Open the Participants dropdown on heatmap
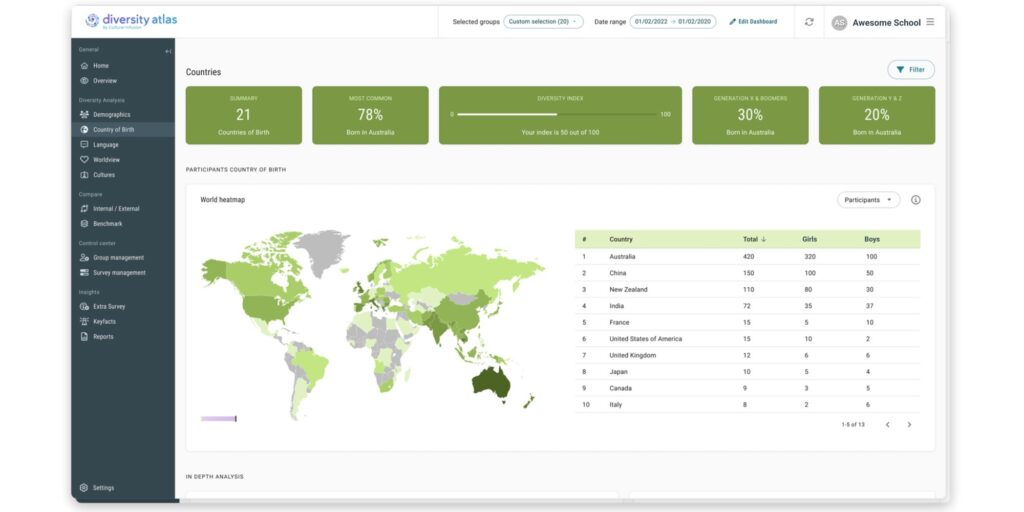The width and height of the screenshot is (1024, 512). (868, 200)
